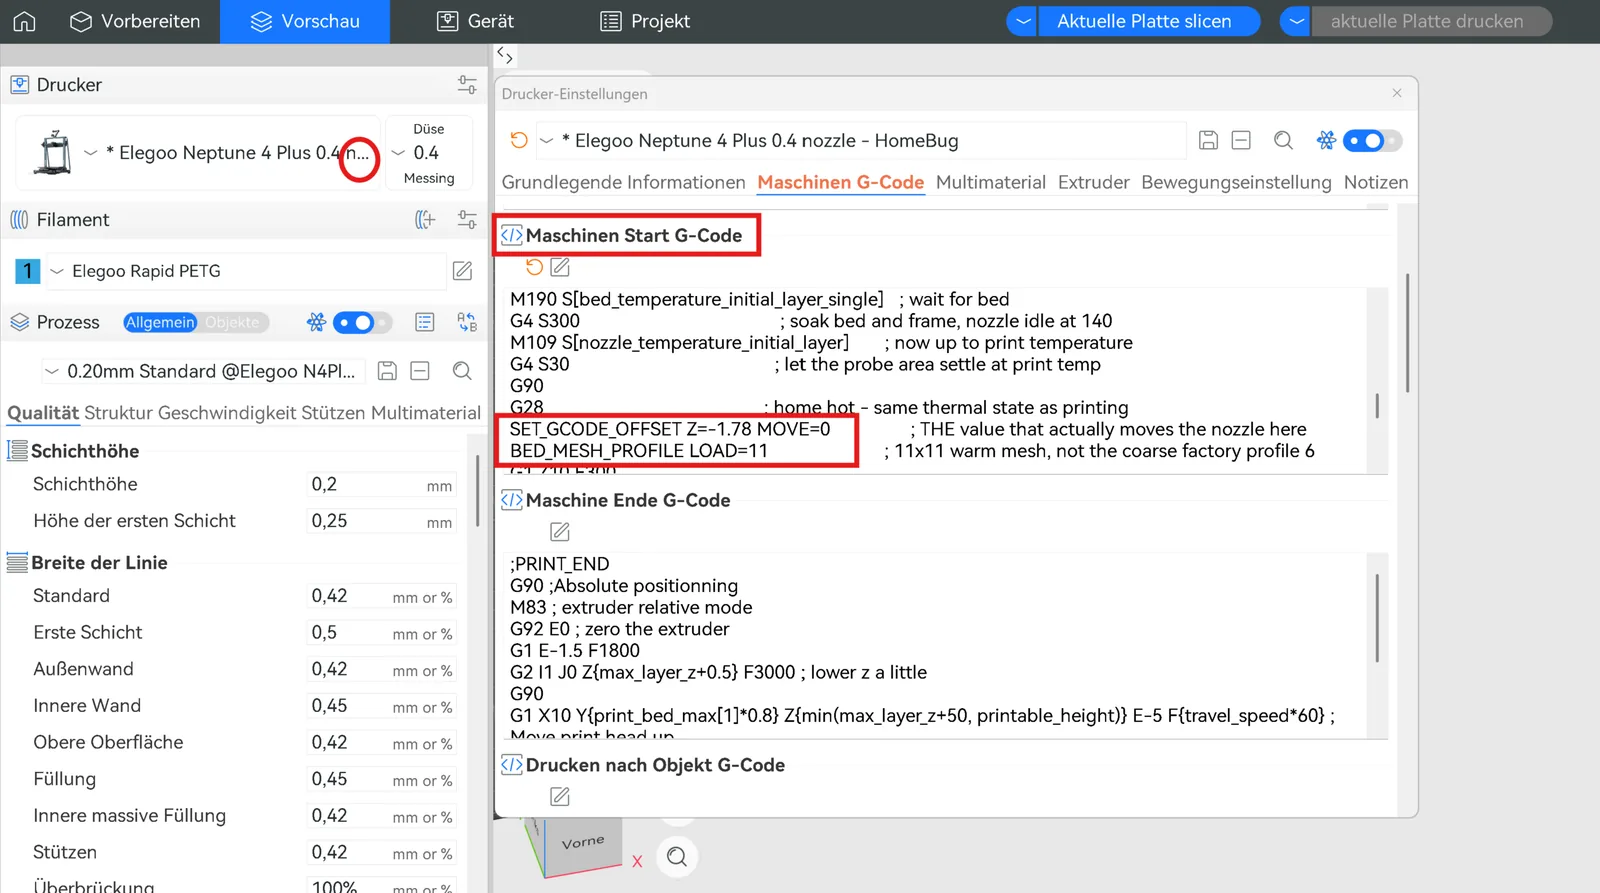Open the process settings list icon
This screenshot has width=1600, height=893.
tap(425, 322)
